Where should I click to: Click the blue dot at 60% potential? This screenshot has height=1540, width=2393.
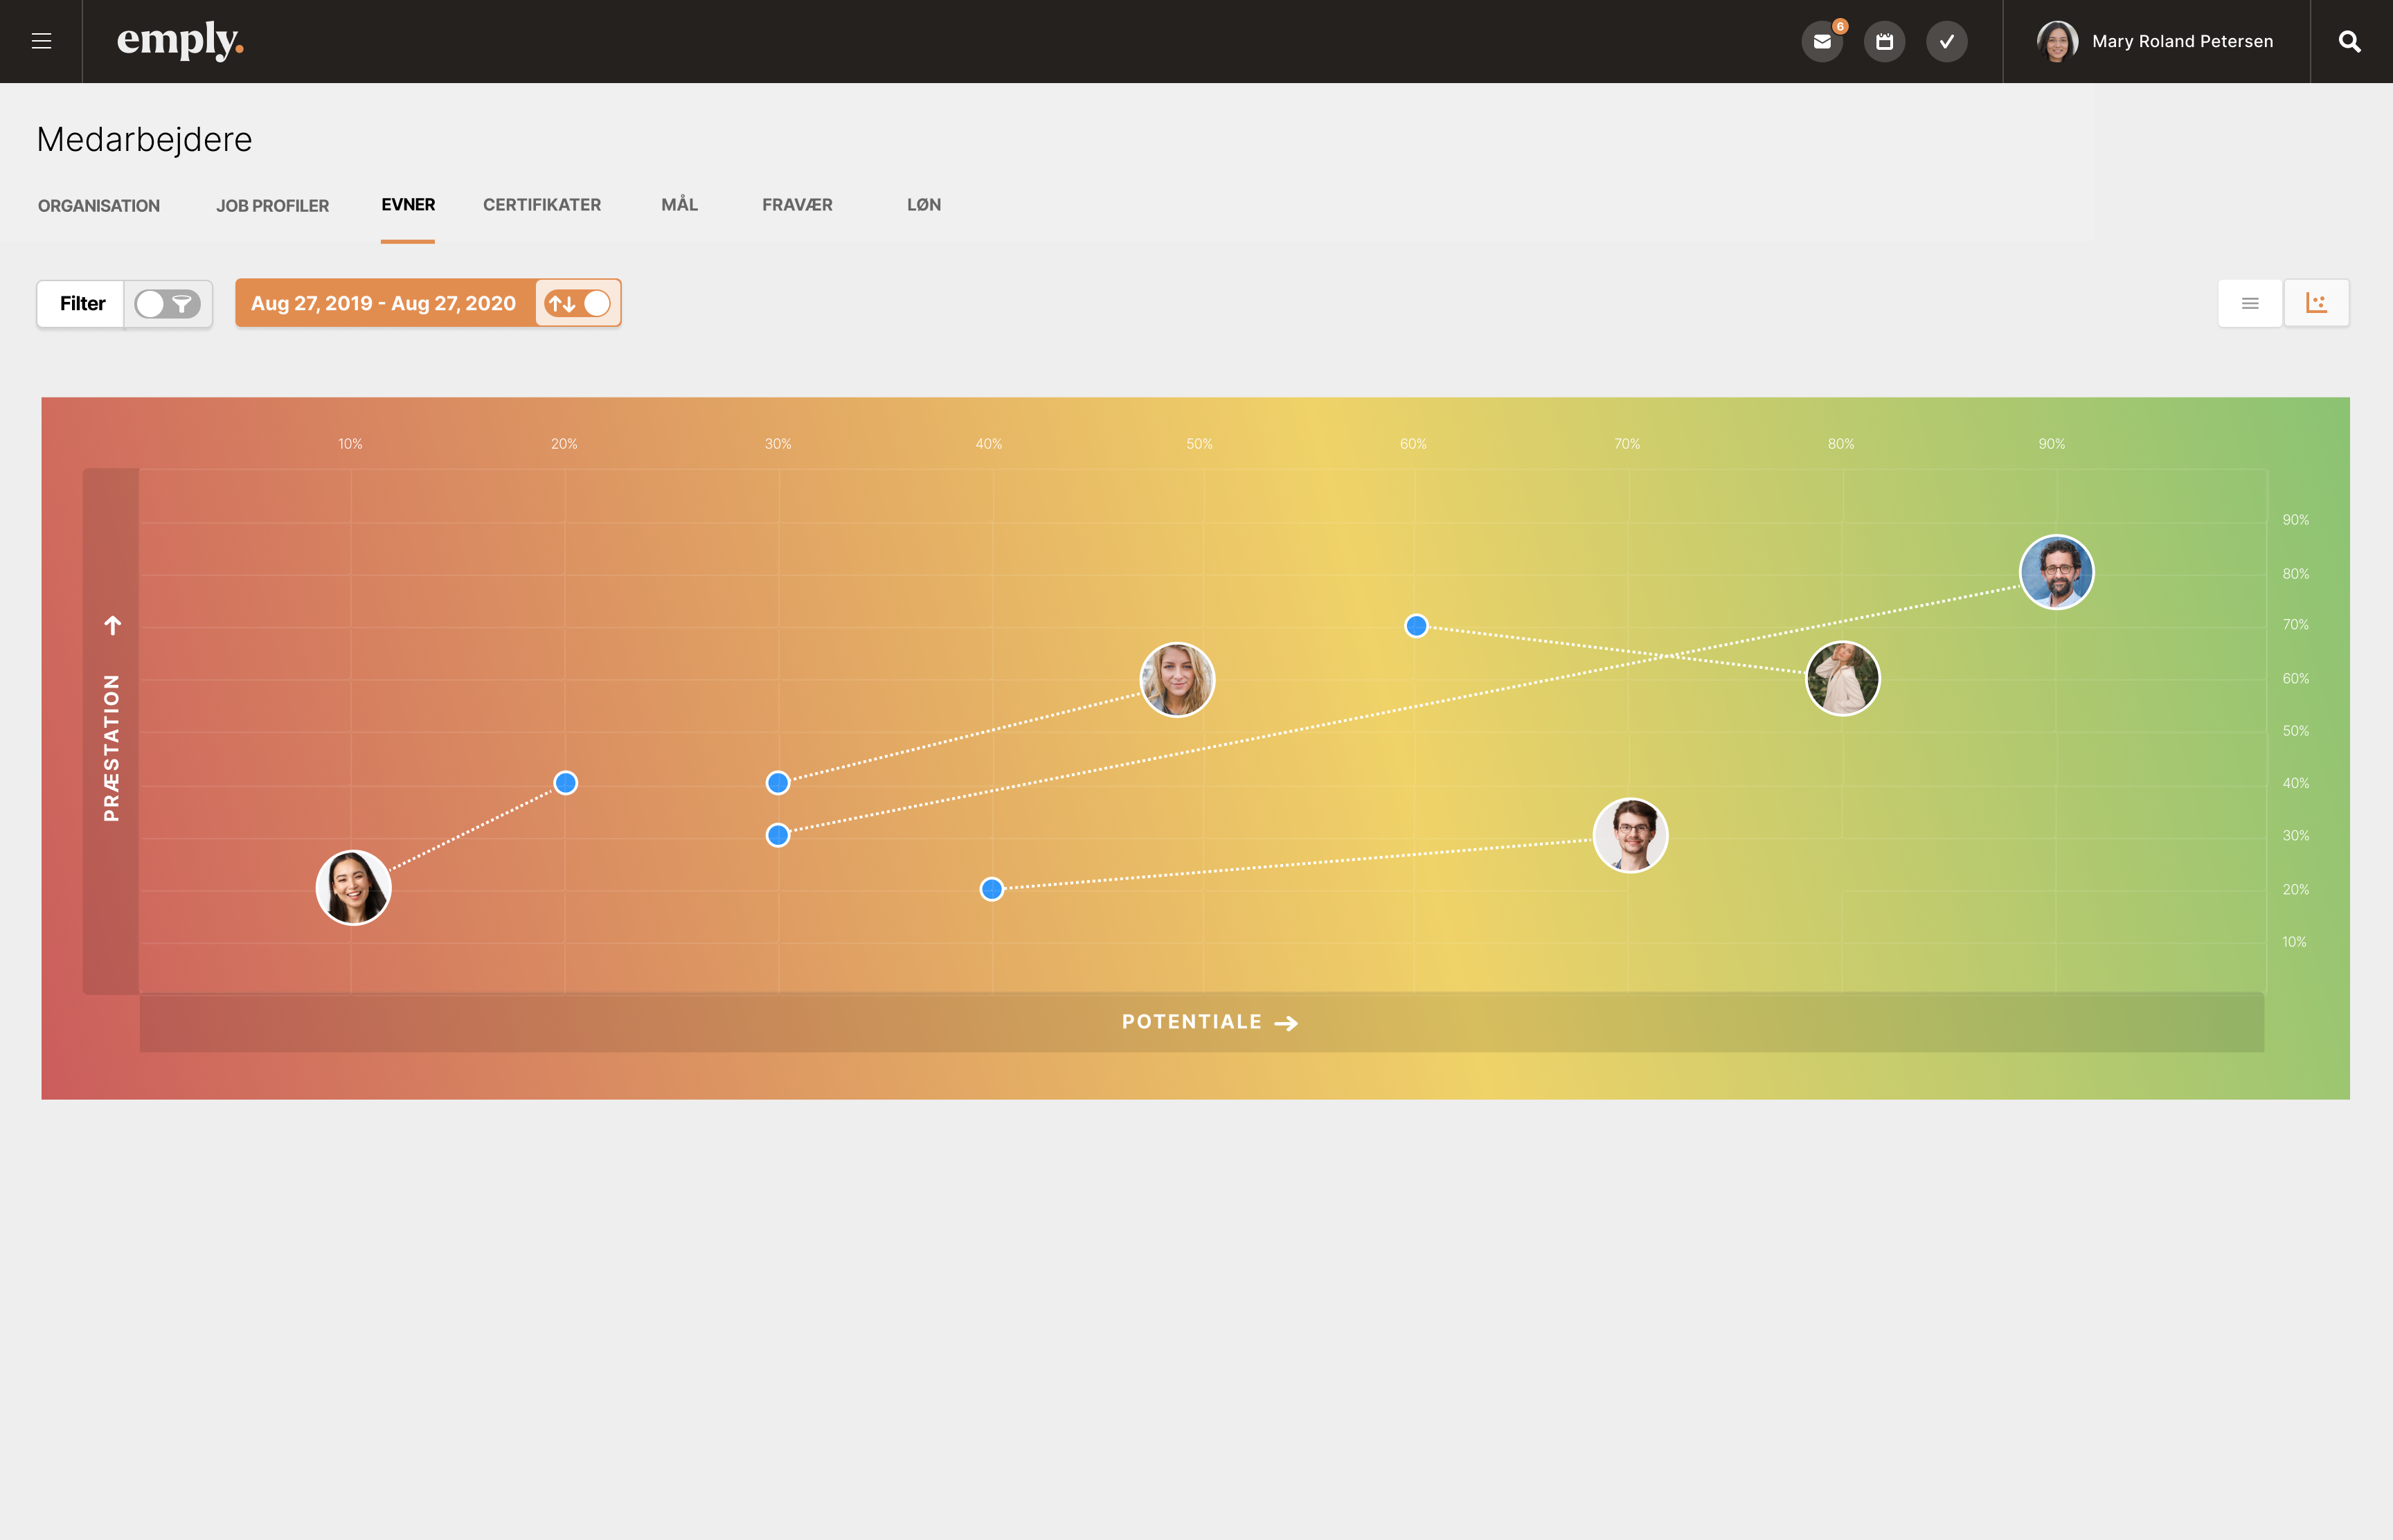coord(1416,626)
